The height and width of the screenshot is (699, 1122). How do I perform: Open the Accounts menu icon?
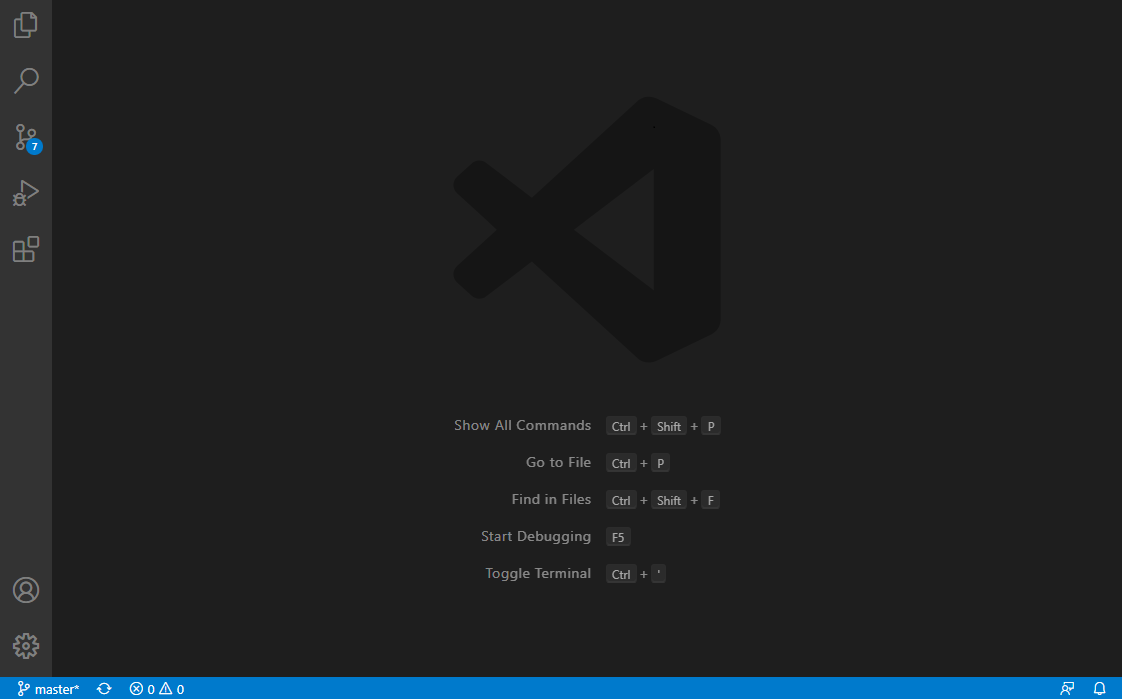click(26, 590)
